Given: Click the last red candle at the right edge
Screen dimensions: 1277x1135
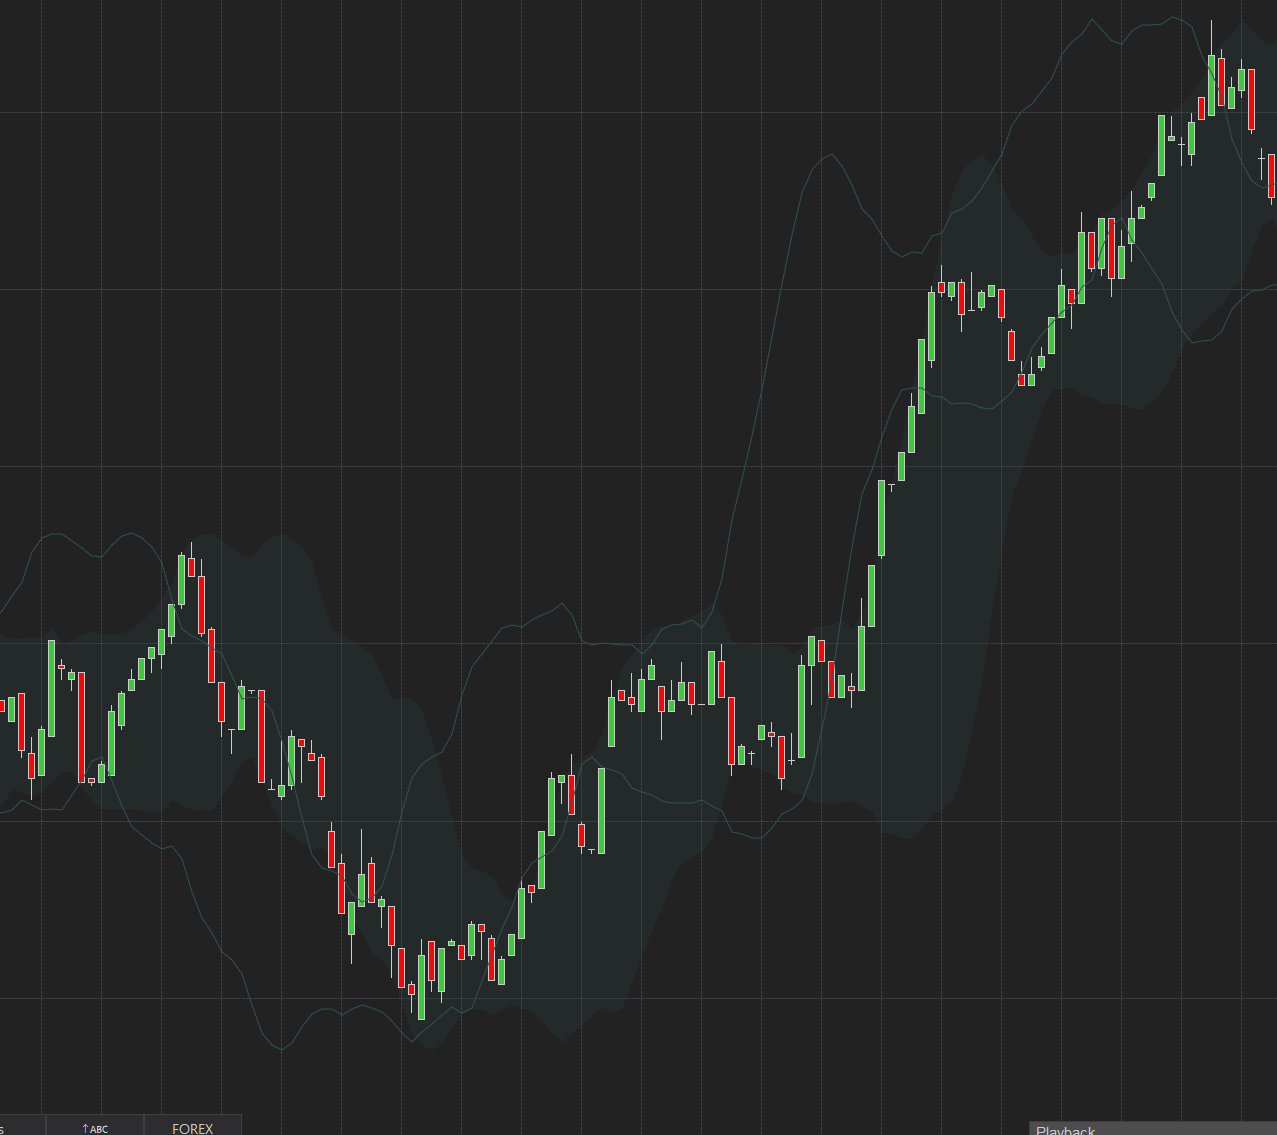Looking at the screenshot, I should 1271,175.
